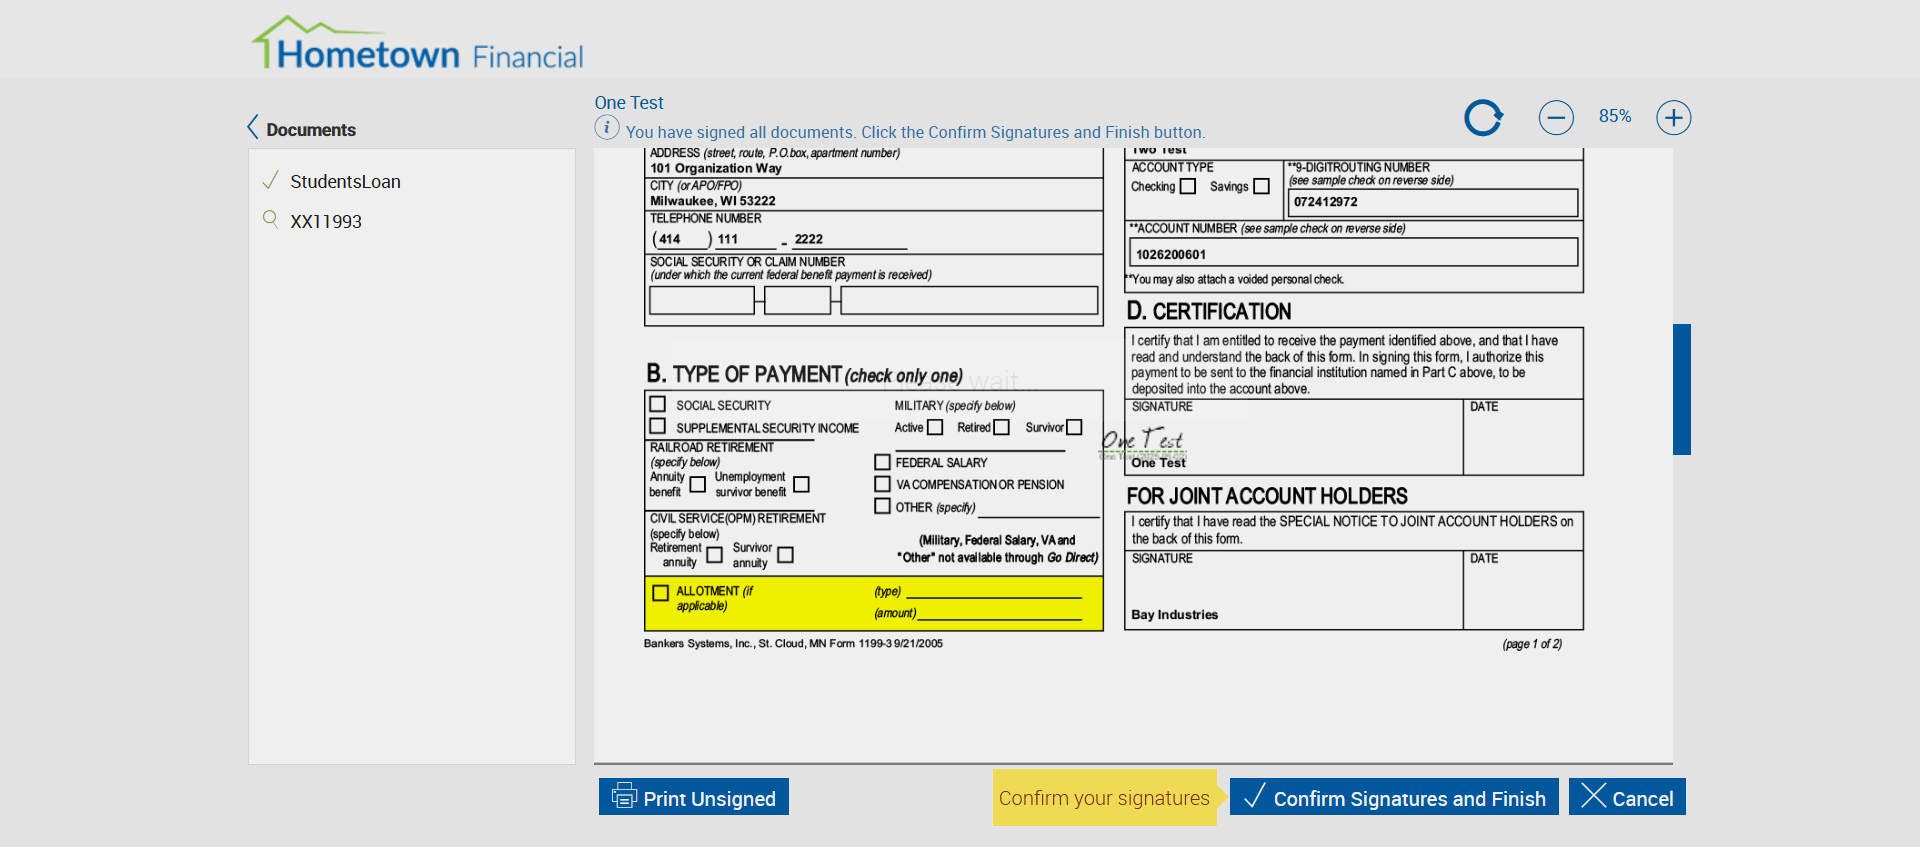Check the military Active box
Viewport: 1920px width, 847px height.
tap(935, 427)
